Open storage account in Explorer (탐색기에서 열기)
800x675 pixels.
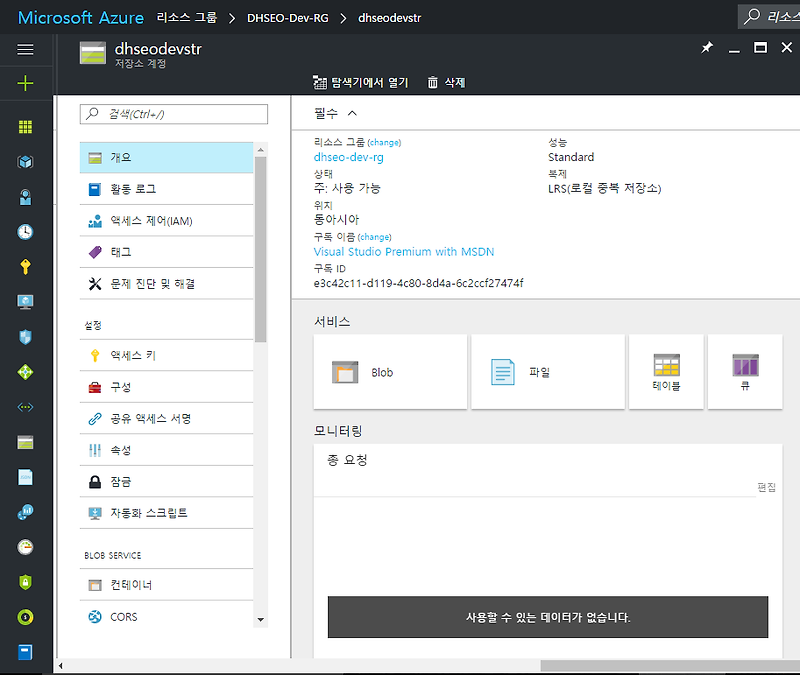[361, 83]
